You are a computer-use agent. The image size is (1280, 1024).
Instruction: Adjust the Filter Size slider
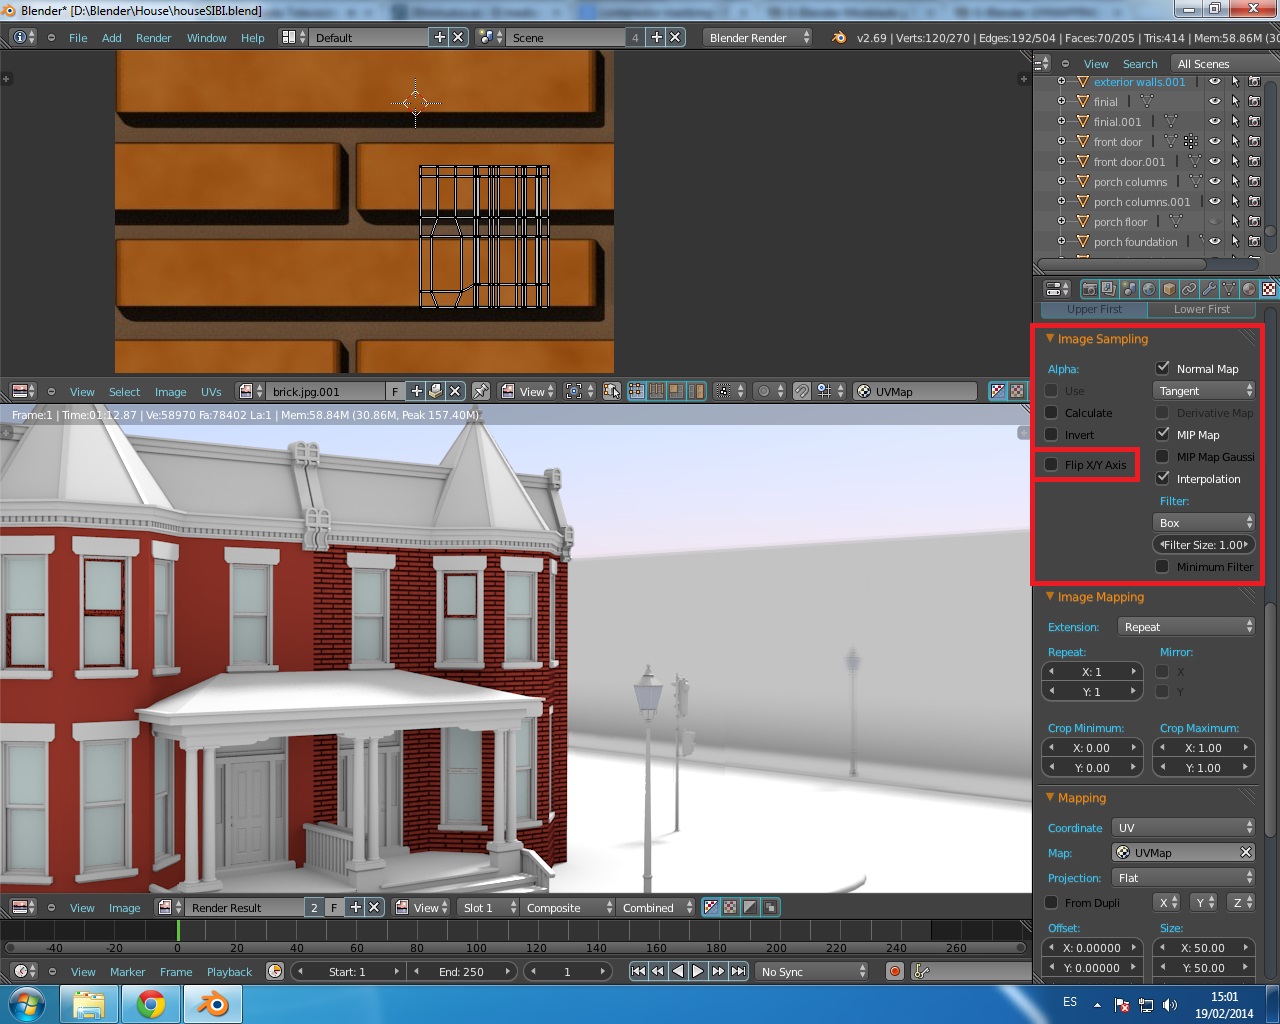pos(1204,545)
